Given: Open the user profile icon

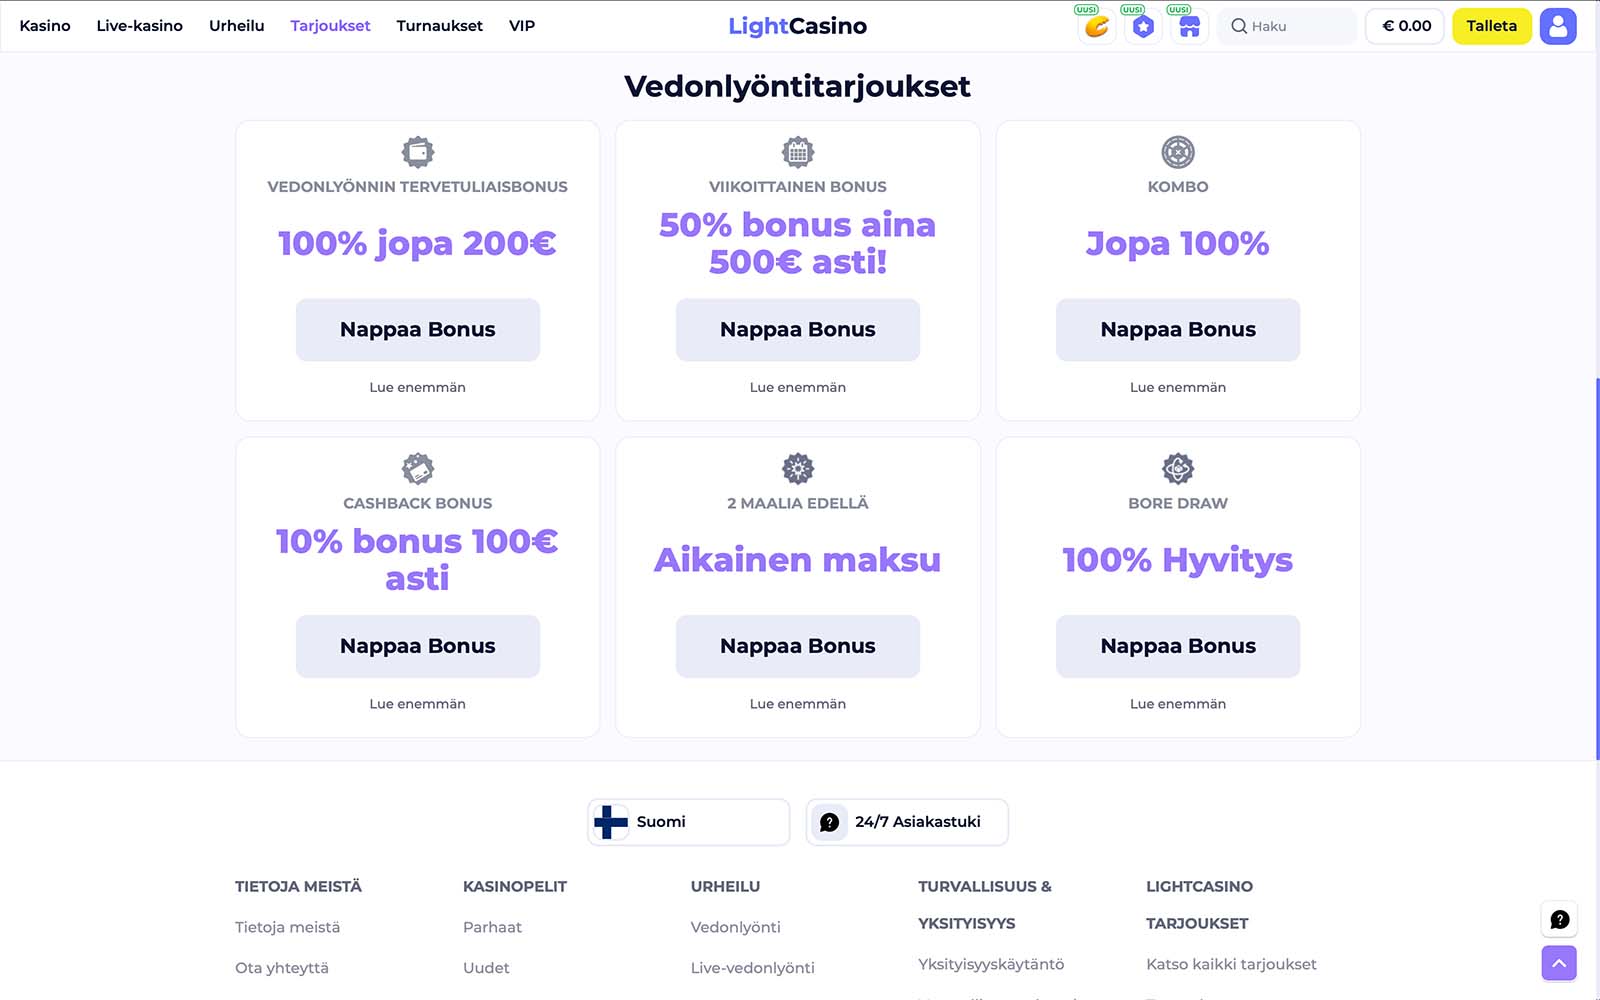Looking at the screenshot, I should (1558, 26).
